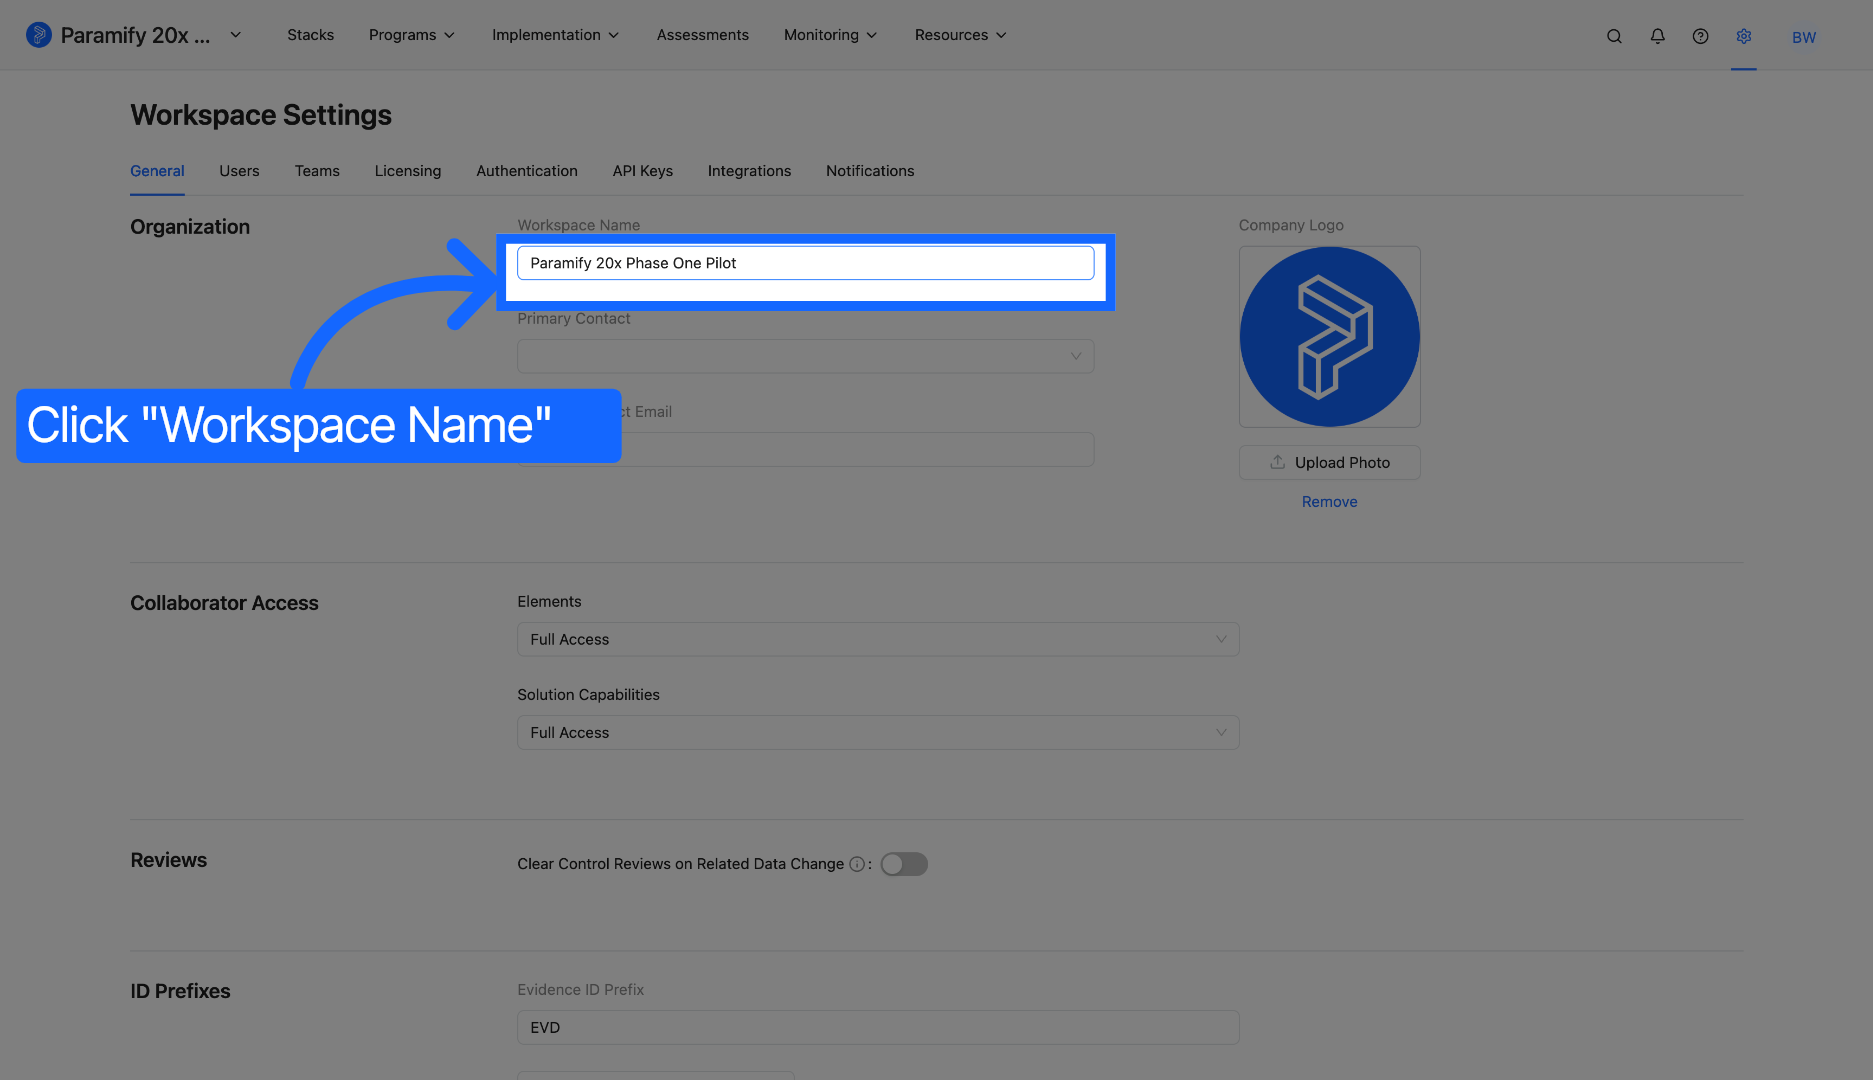Click the Collaborator Access section label
1873x1080 pixels.
pyautogui.click(x=224, y=603)
